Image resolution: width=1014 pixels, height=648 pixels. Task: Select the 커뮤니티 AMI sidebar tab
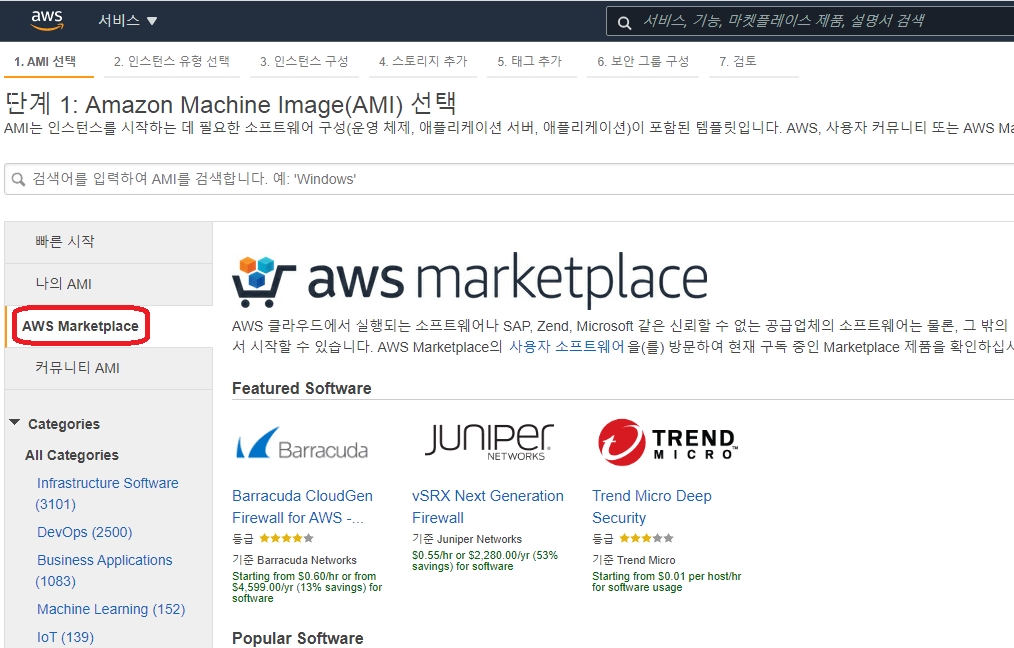[x=77, y=368]
